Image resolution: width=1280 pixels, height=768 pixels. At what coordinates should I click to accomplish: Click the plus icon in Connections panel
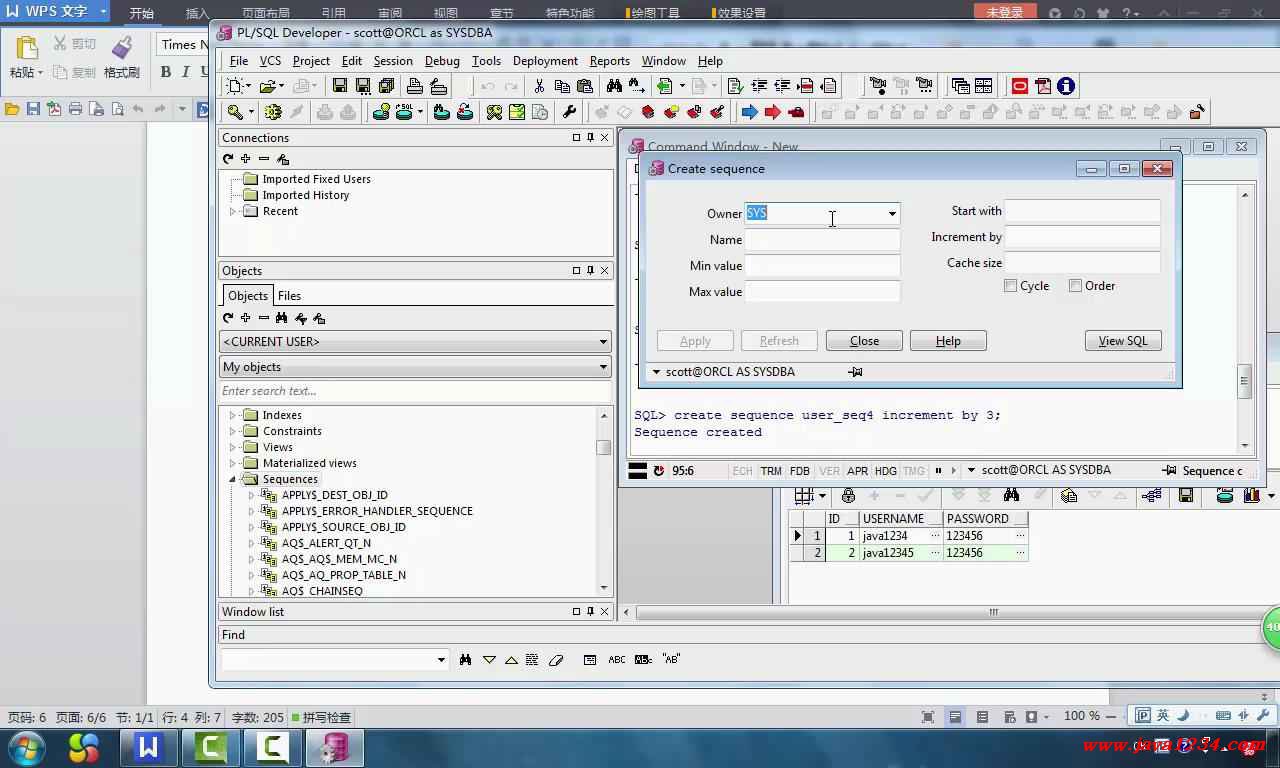pyautogui.click(x=245, y=159)
